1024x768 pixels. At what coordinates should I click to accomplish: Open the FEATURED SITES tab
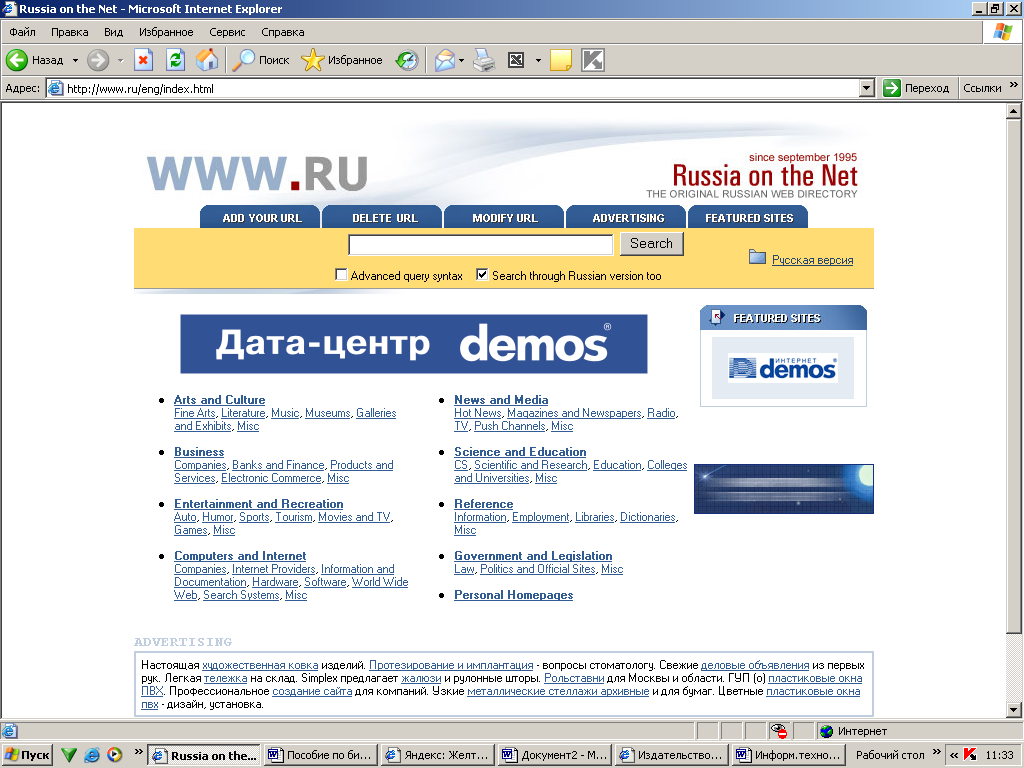[x=748, y=217]
